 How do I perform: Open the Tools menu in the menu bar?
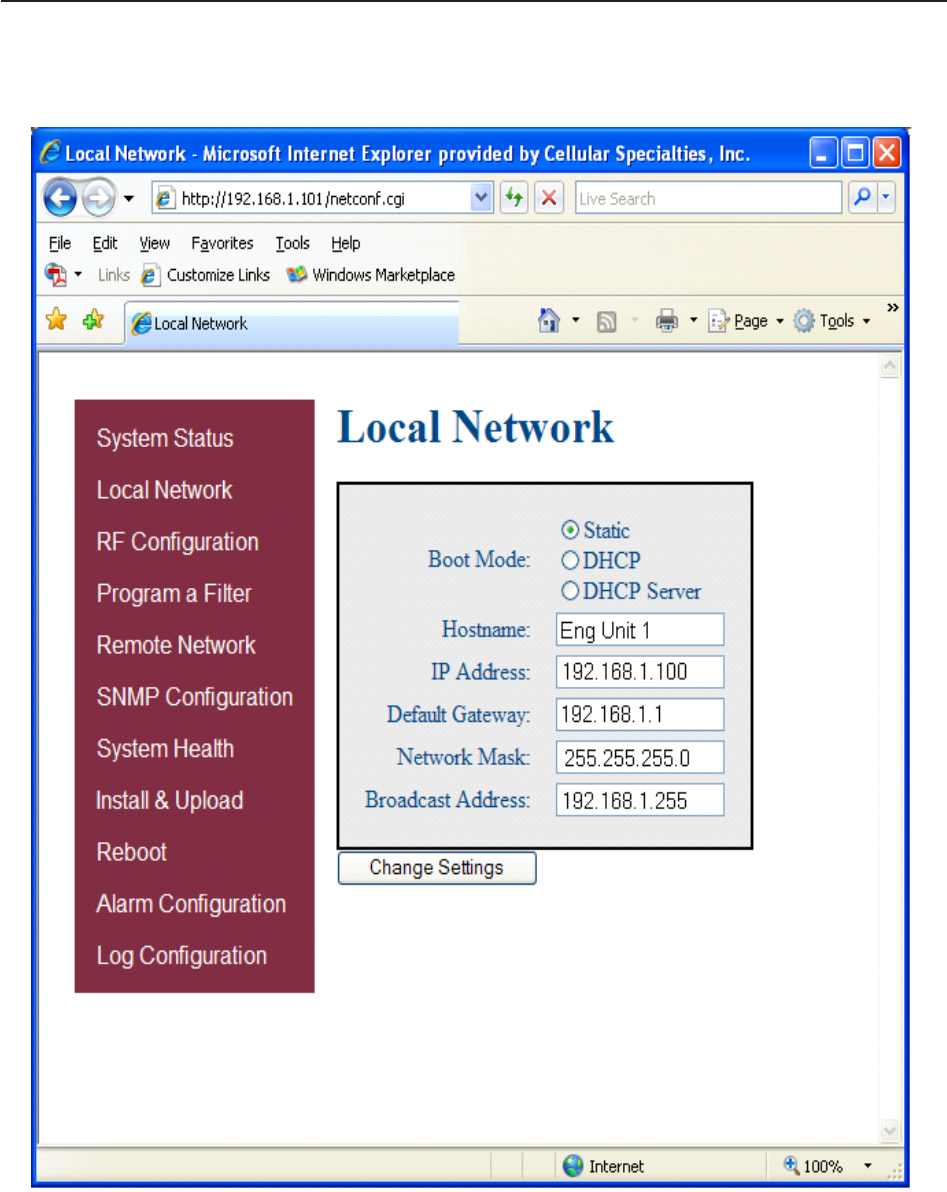point(293,243)
